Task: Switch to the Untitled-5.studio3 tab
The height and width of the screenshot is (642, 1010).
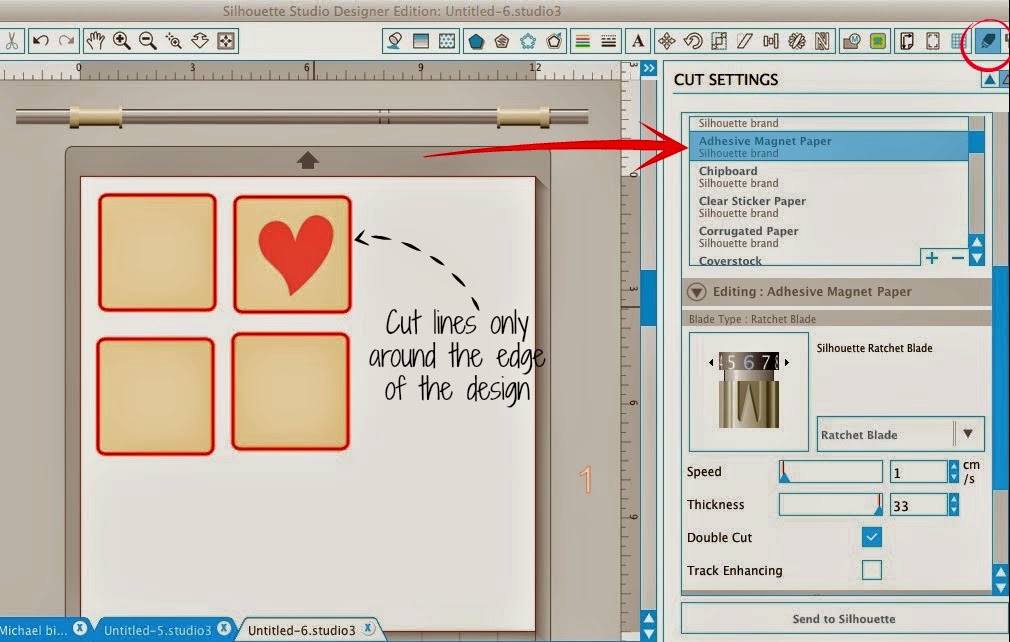Action: (x=160, y=629)
